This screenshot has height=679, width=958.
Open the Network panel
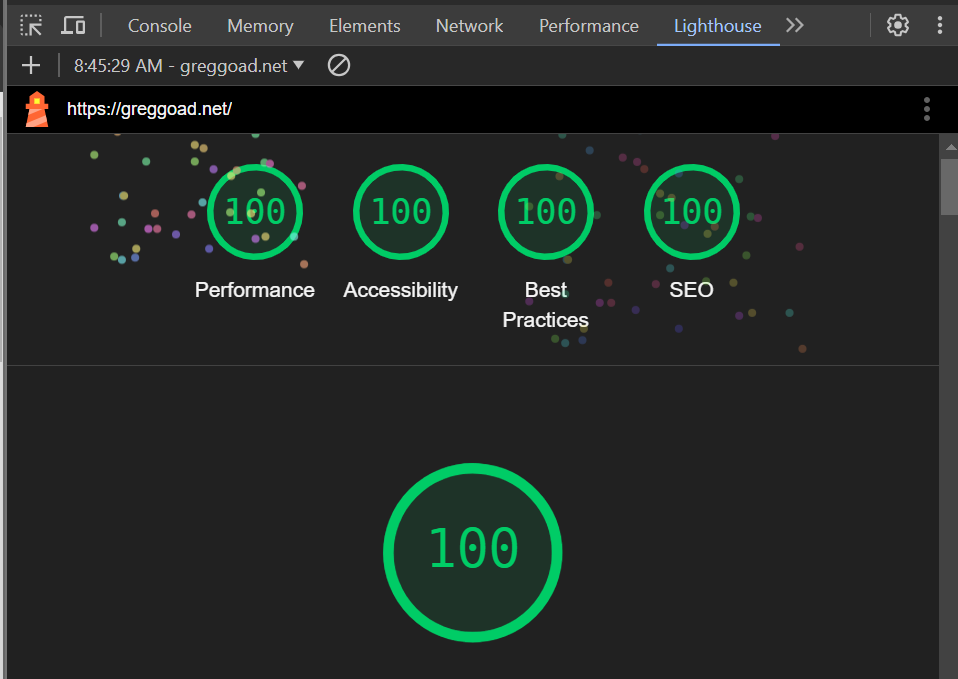(x=469, y=25)
